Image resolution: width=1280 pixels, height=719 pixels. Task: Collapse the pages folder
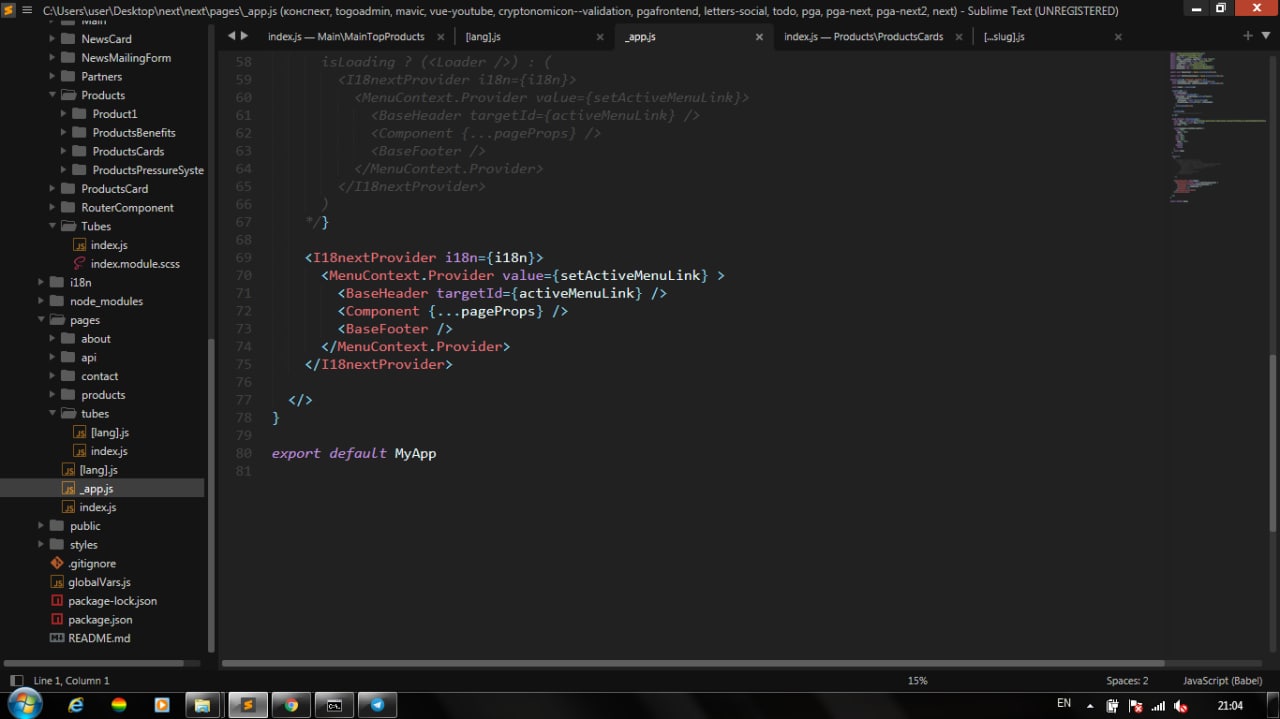42,320
